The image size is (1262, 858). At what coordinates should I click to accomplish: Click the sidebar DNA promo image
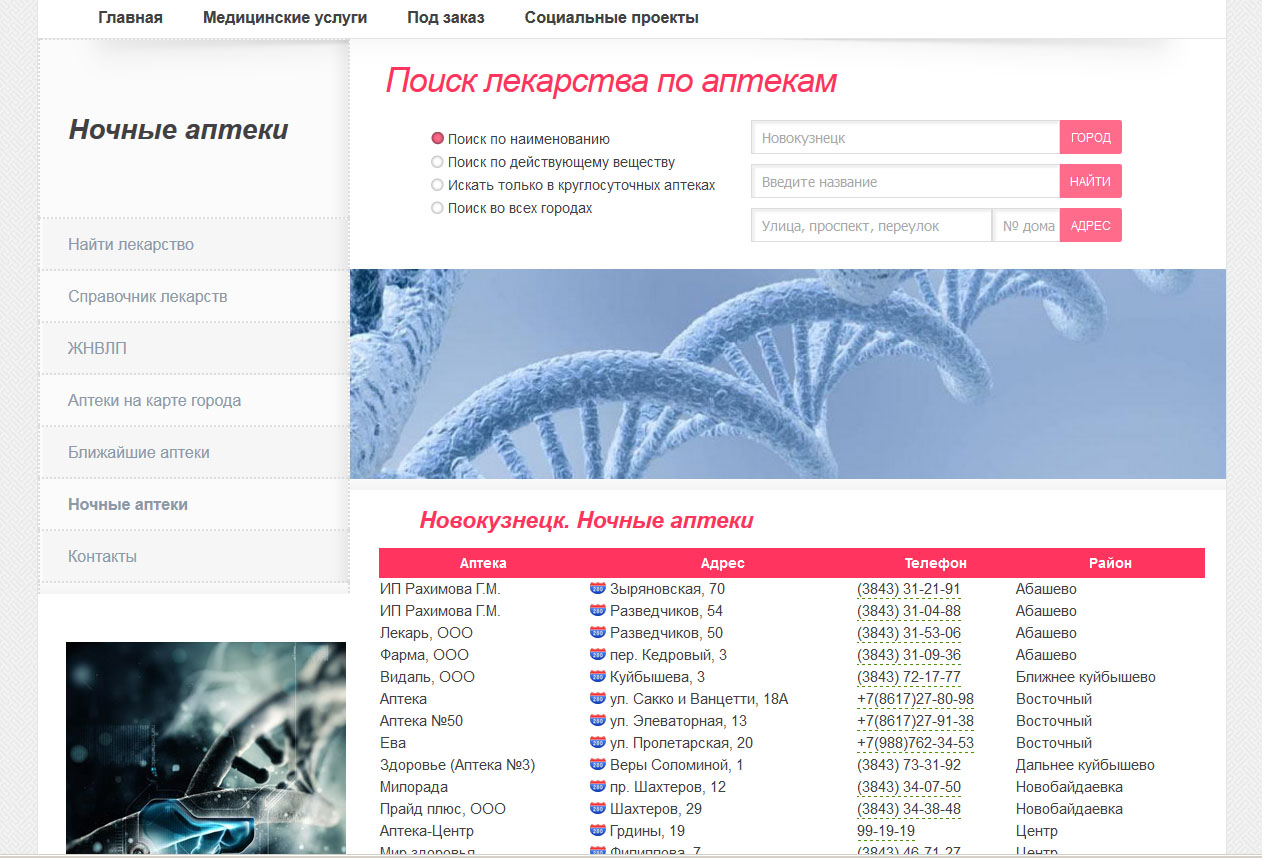click(x=206, y=748)
